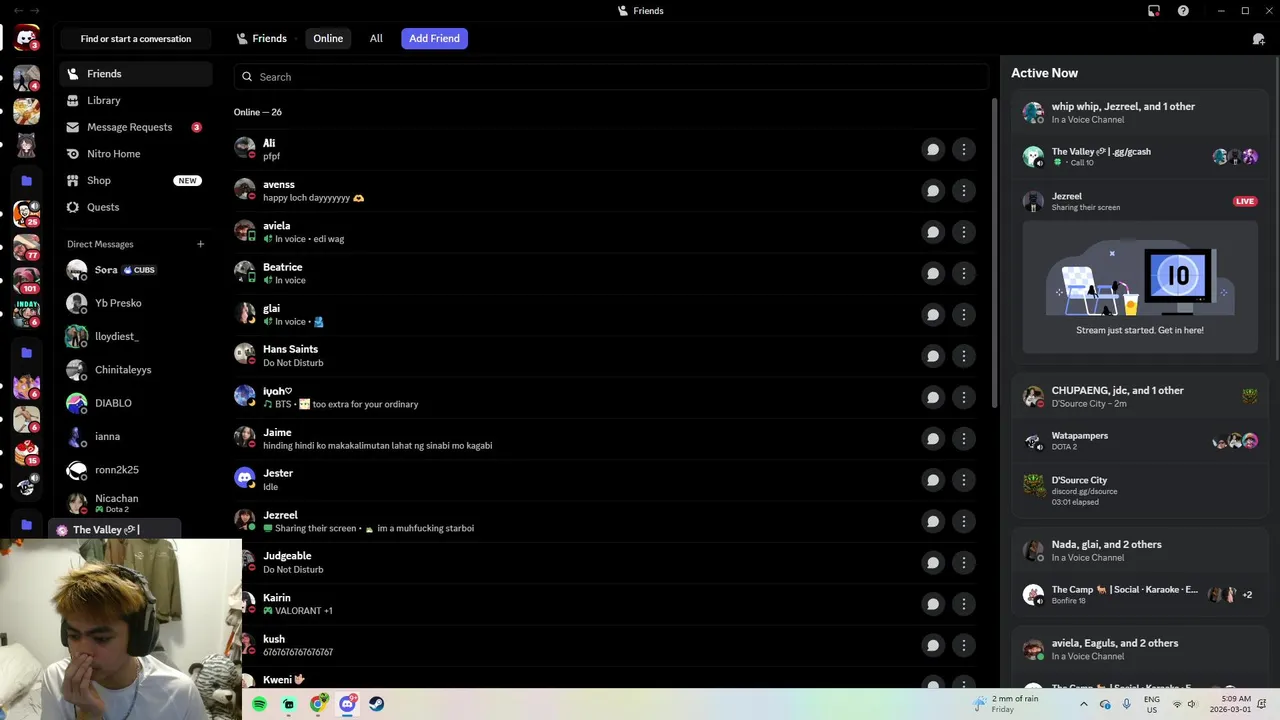Click the friends Search field

(x=611, y=77)
